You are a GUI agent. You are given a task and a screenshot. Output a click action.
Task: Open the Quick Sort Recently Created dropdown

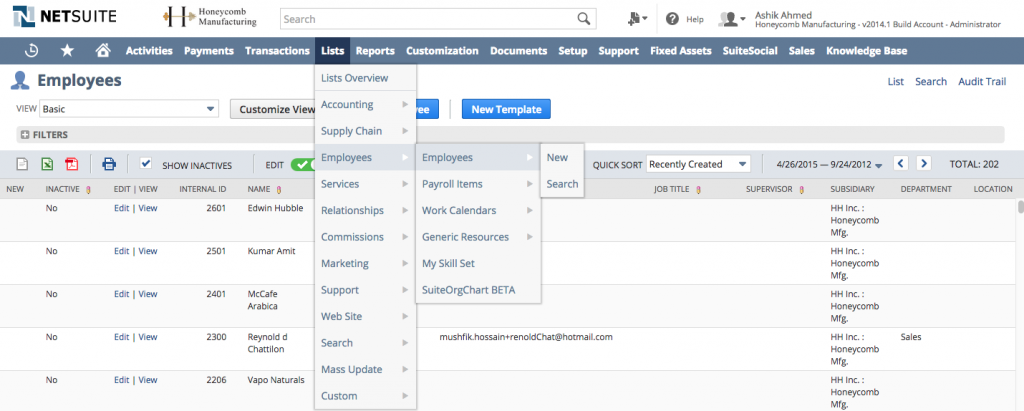coord(698,164)
